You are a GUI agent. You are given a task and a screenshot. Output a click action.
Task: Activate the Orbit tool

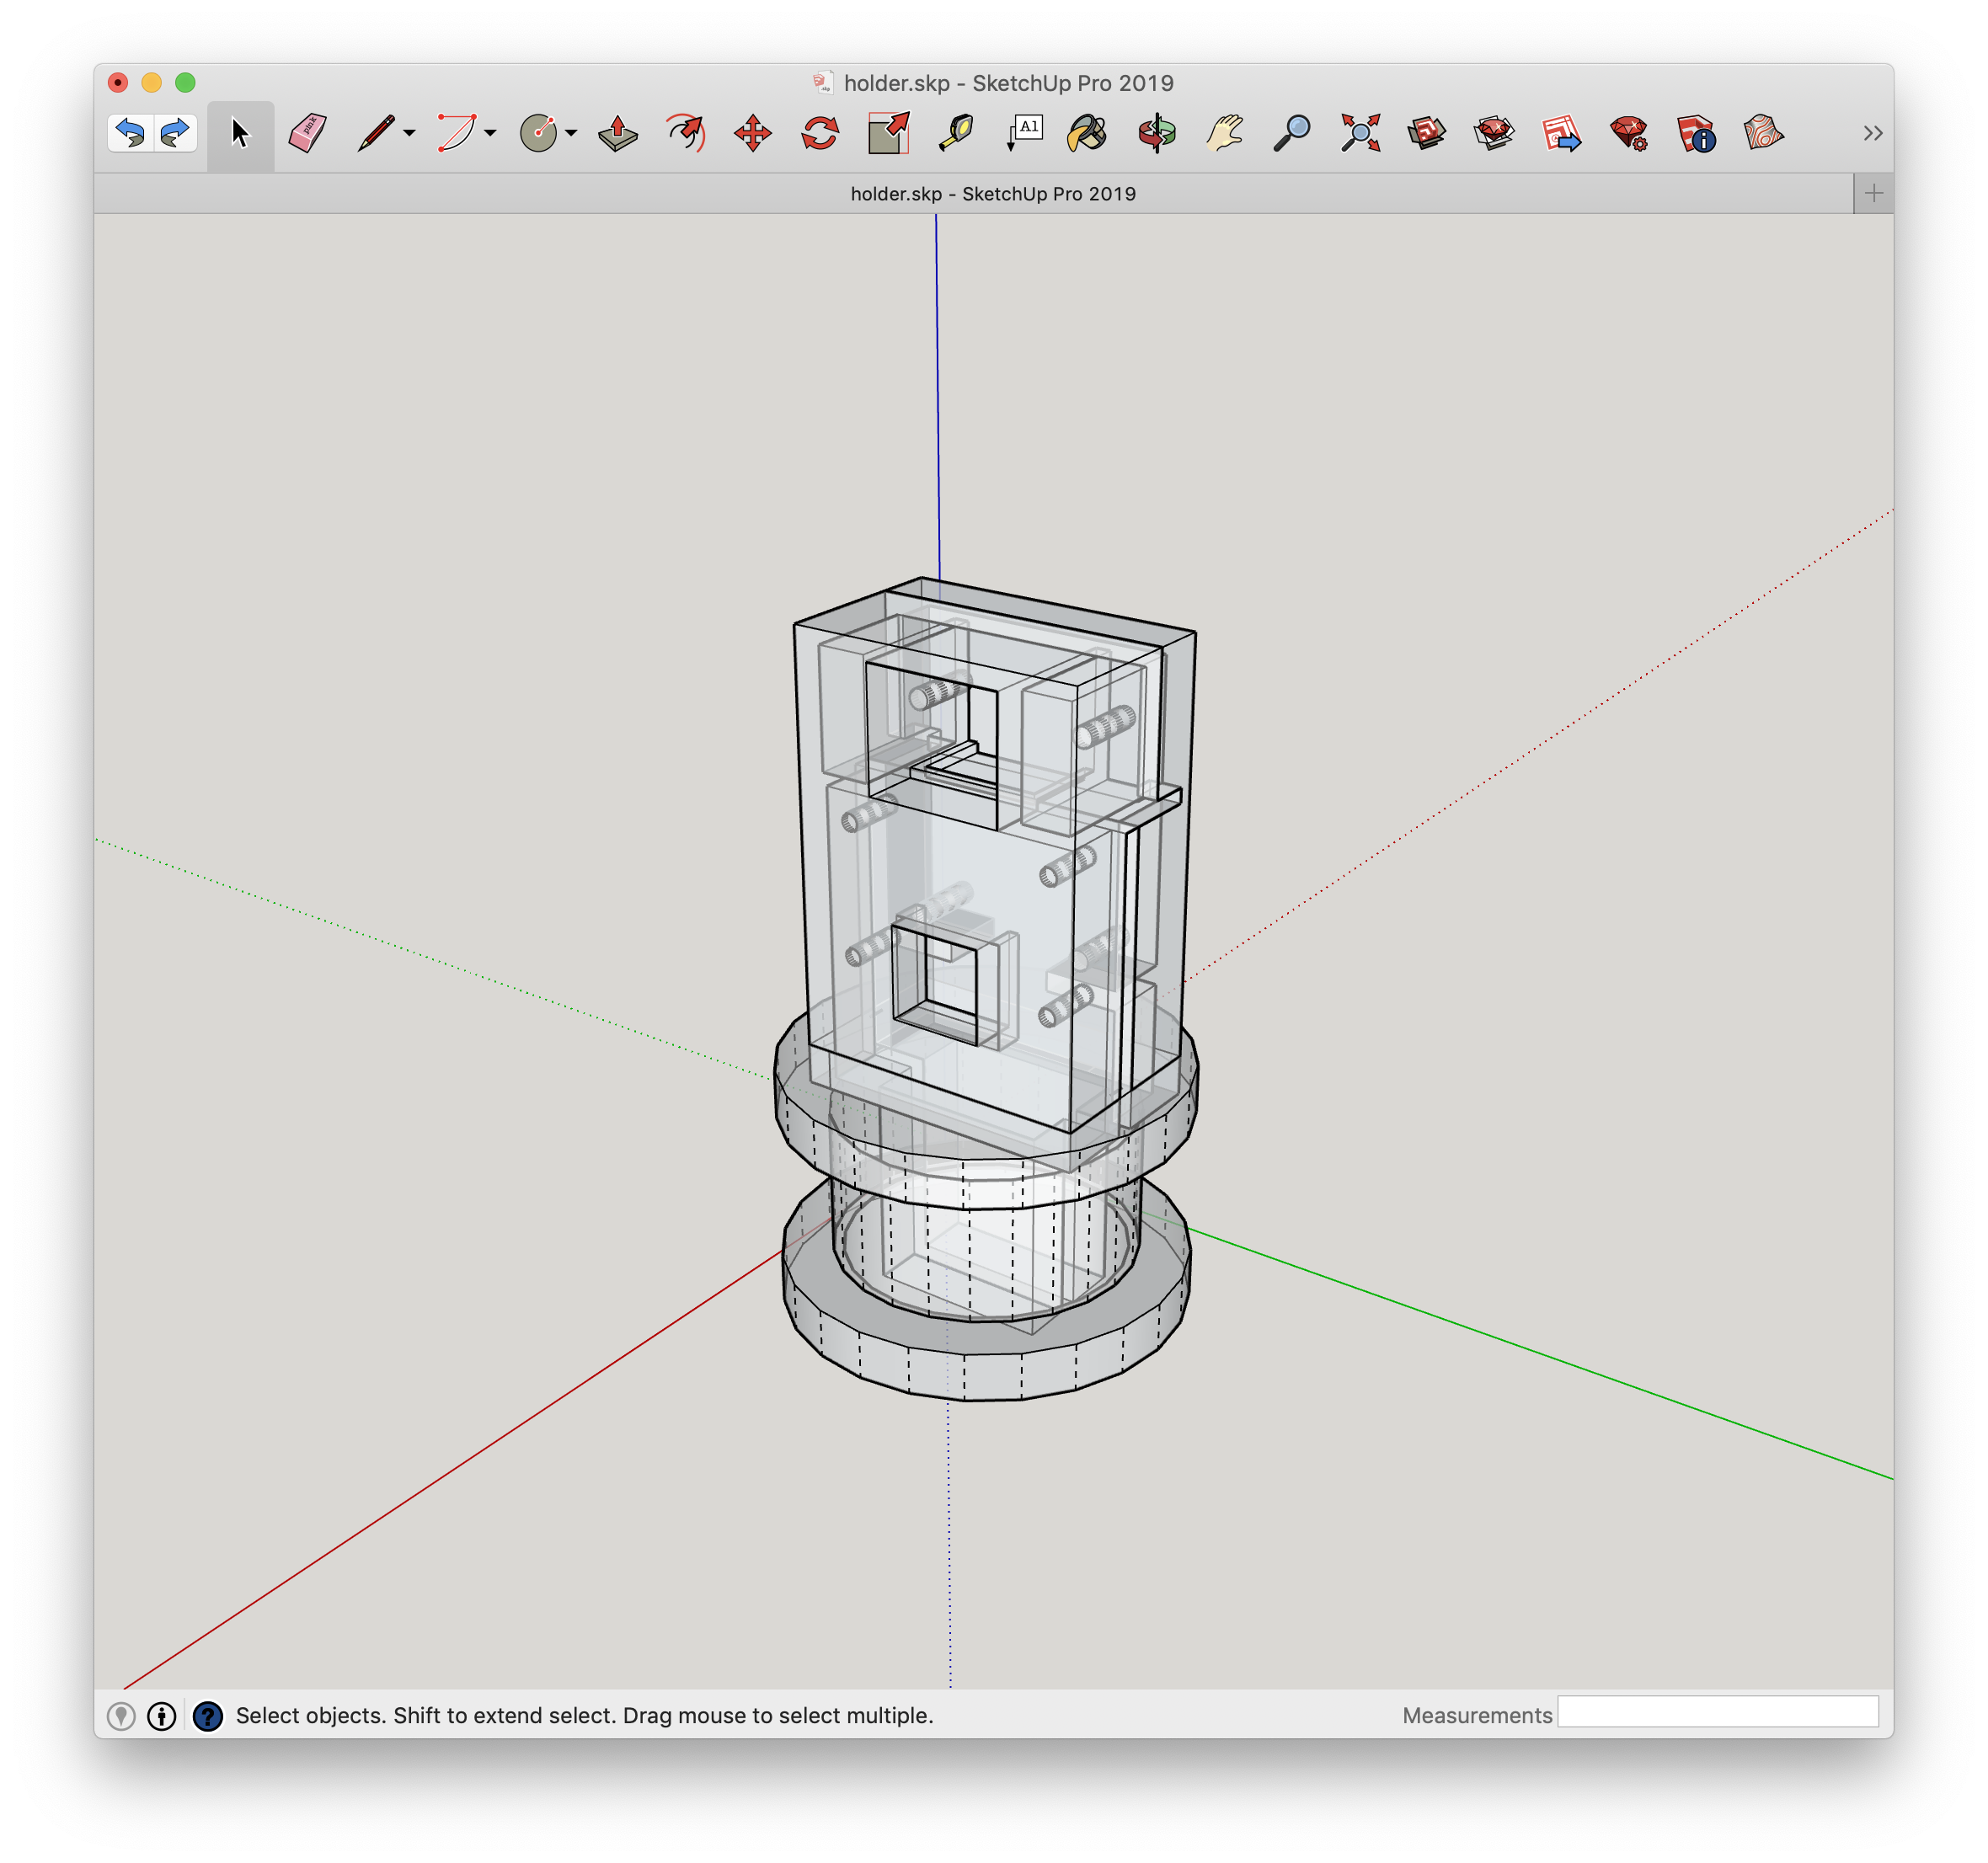(x=1157, y=133)
